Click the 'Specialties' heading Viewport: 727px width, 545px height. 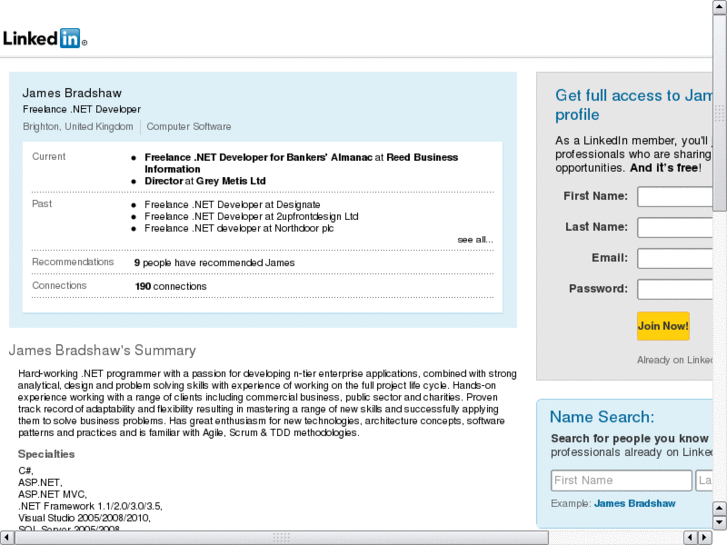tap(46, 454)
